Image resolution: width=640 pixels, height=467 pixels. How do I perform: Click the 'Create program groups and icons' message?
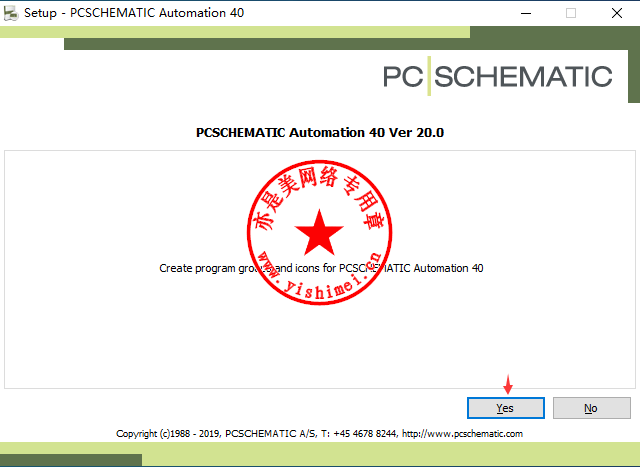321,268
